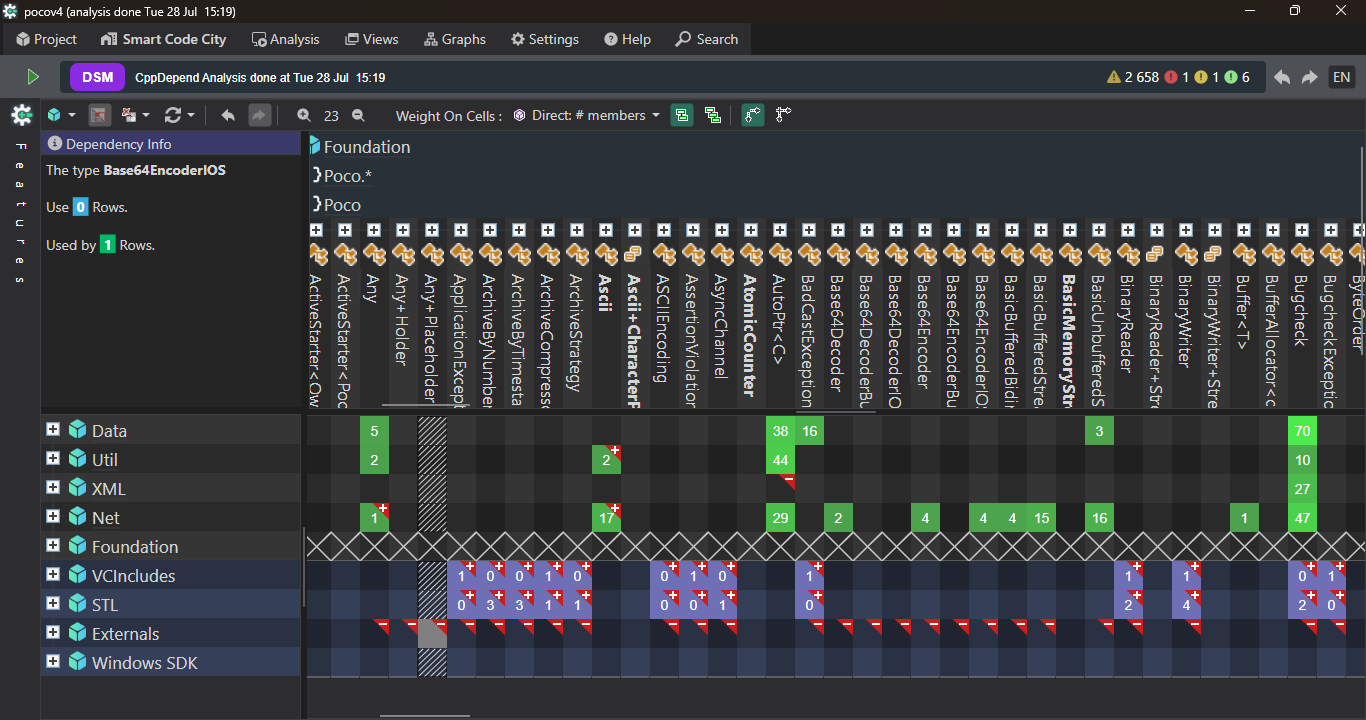Image resolution: width=1366 pixels, height=720 pixels.
Task: Expand the Externals row
Action: tap(52, 632)
